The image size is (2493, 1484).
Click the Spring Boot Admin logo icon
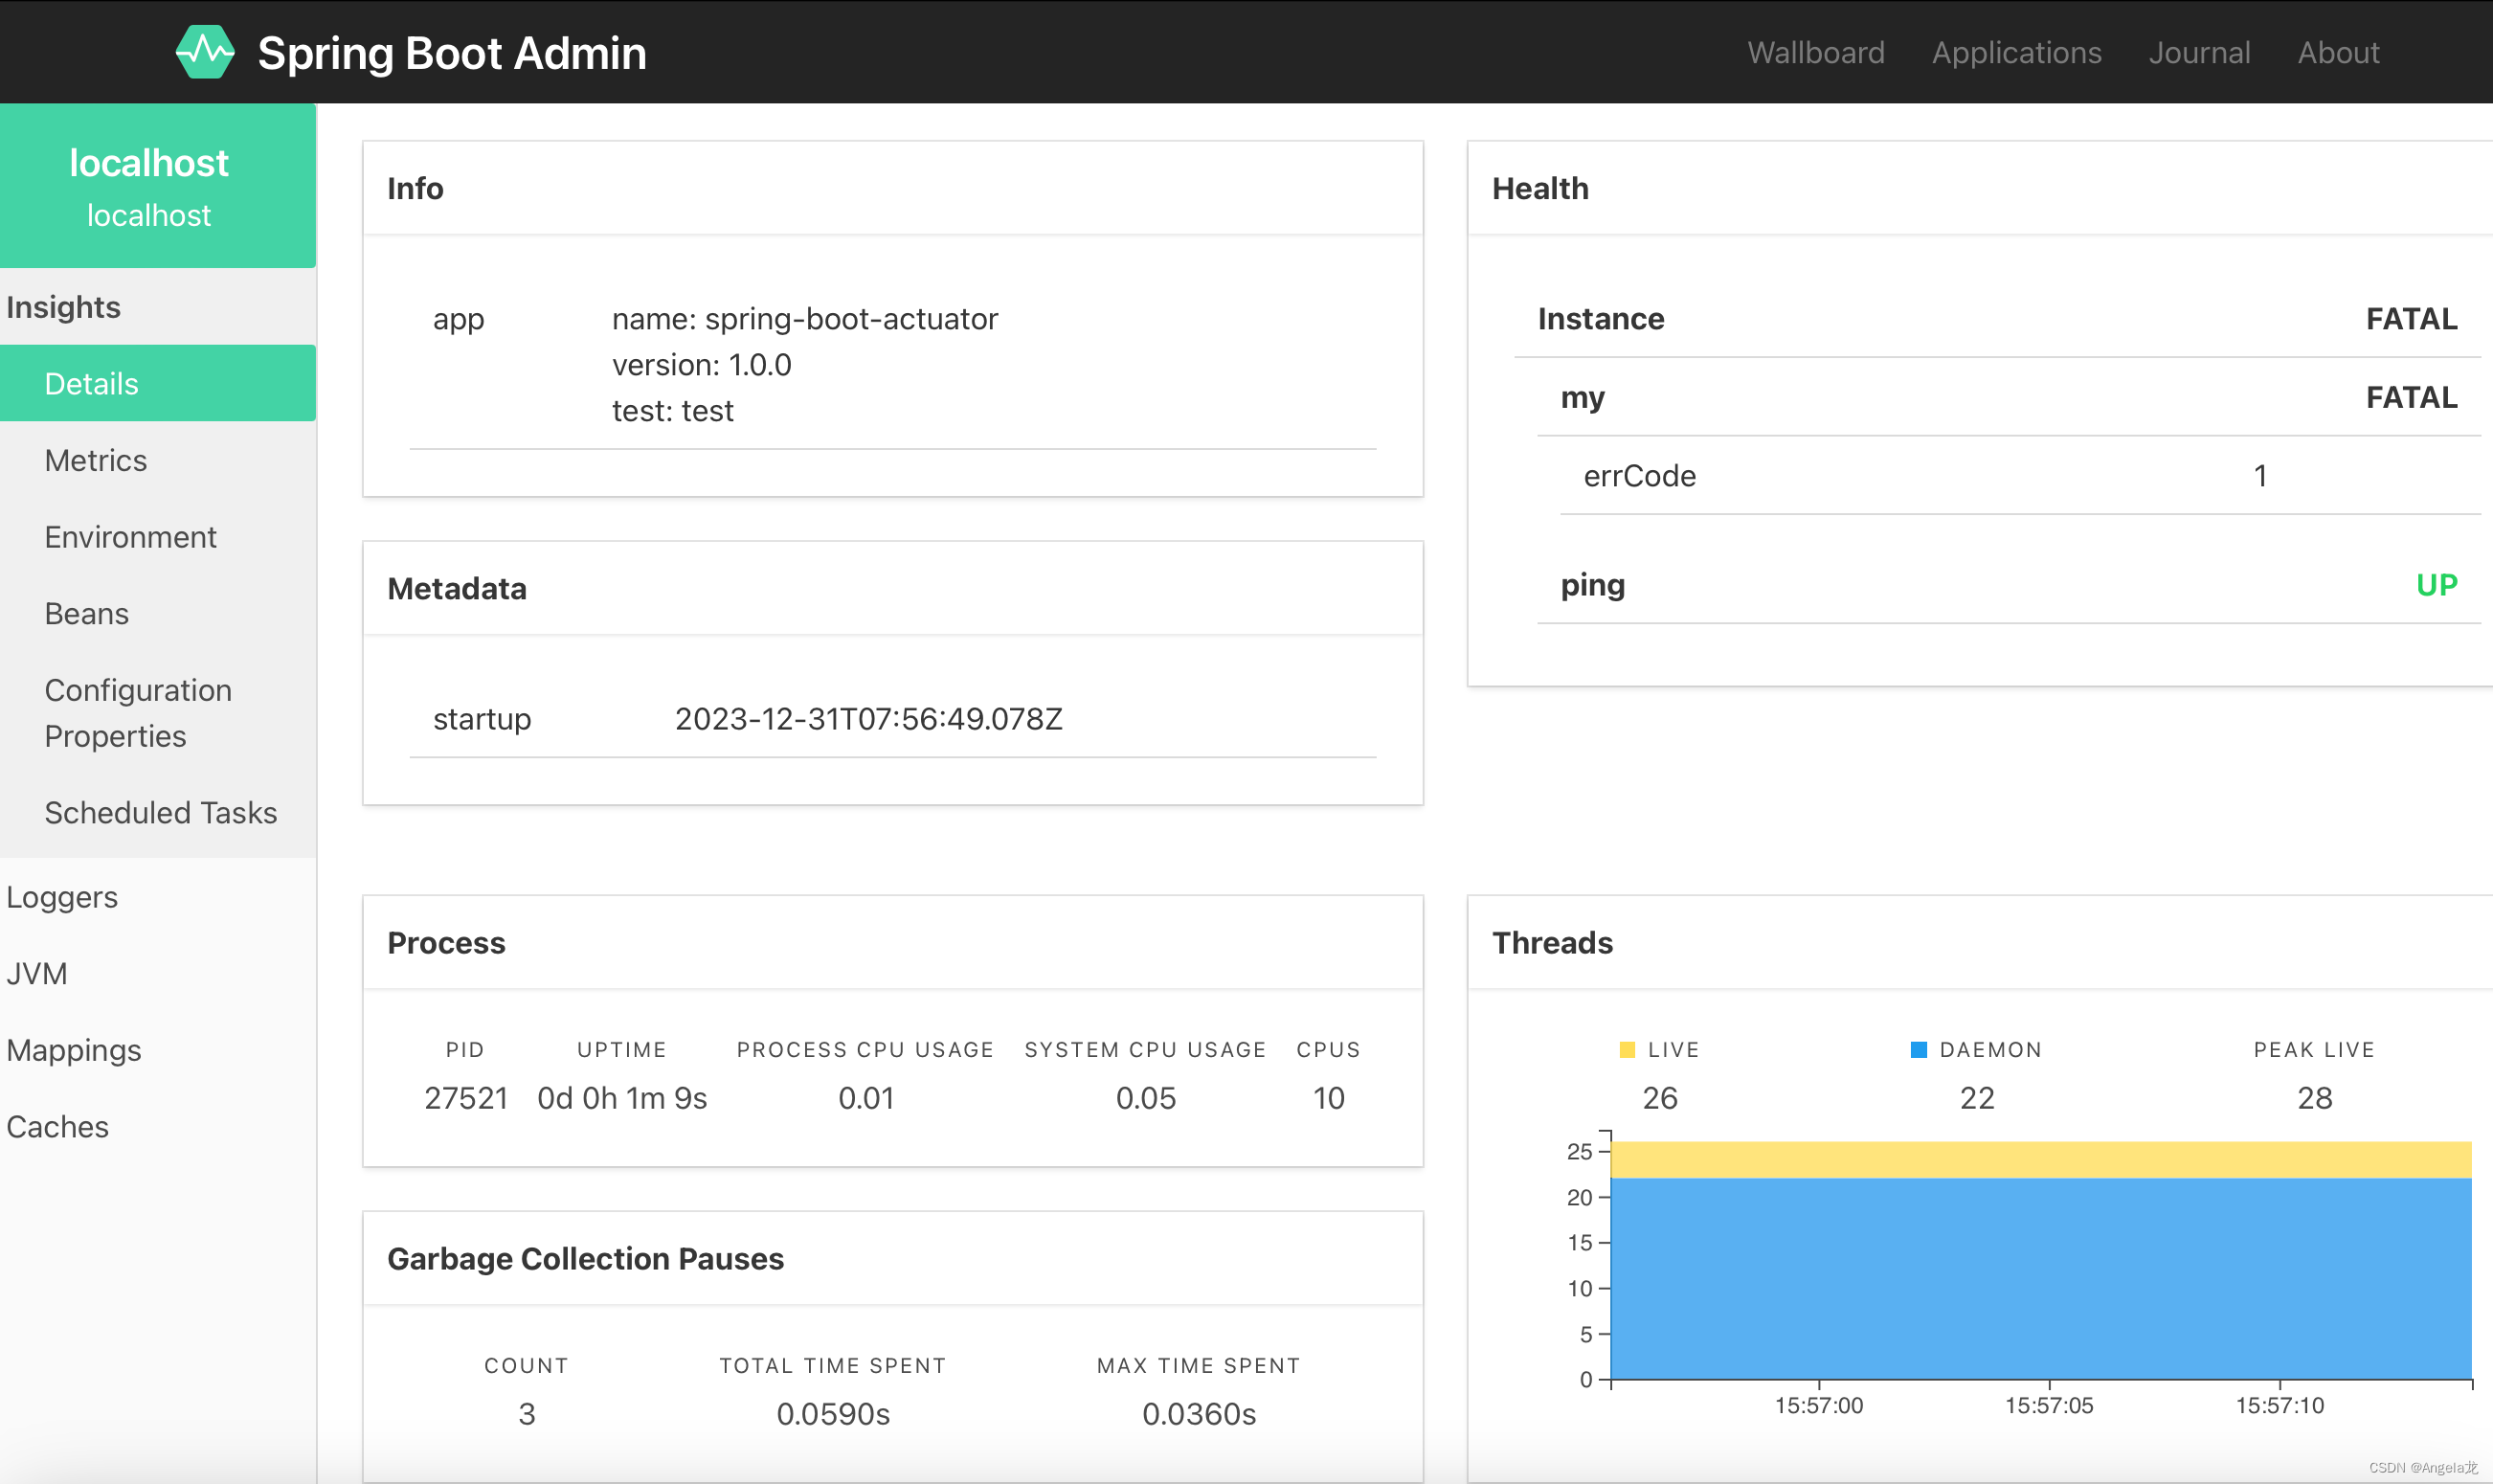[x=206, y=51]
